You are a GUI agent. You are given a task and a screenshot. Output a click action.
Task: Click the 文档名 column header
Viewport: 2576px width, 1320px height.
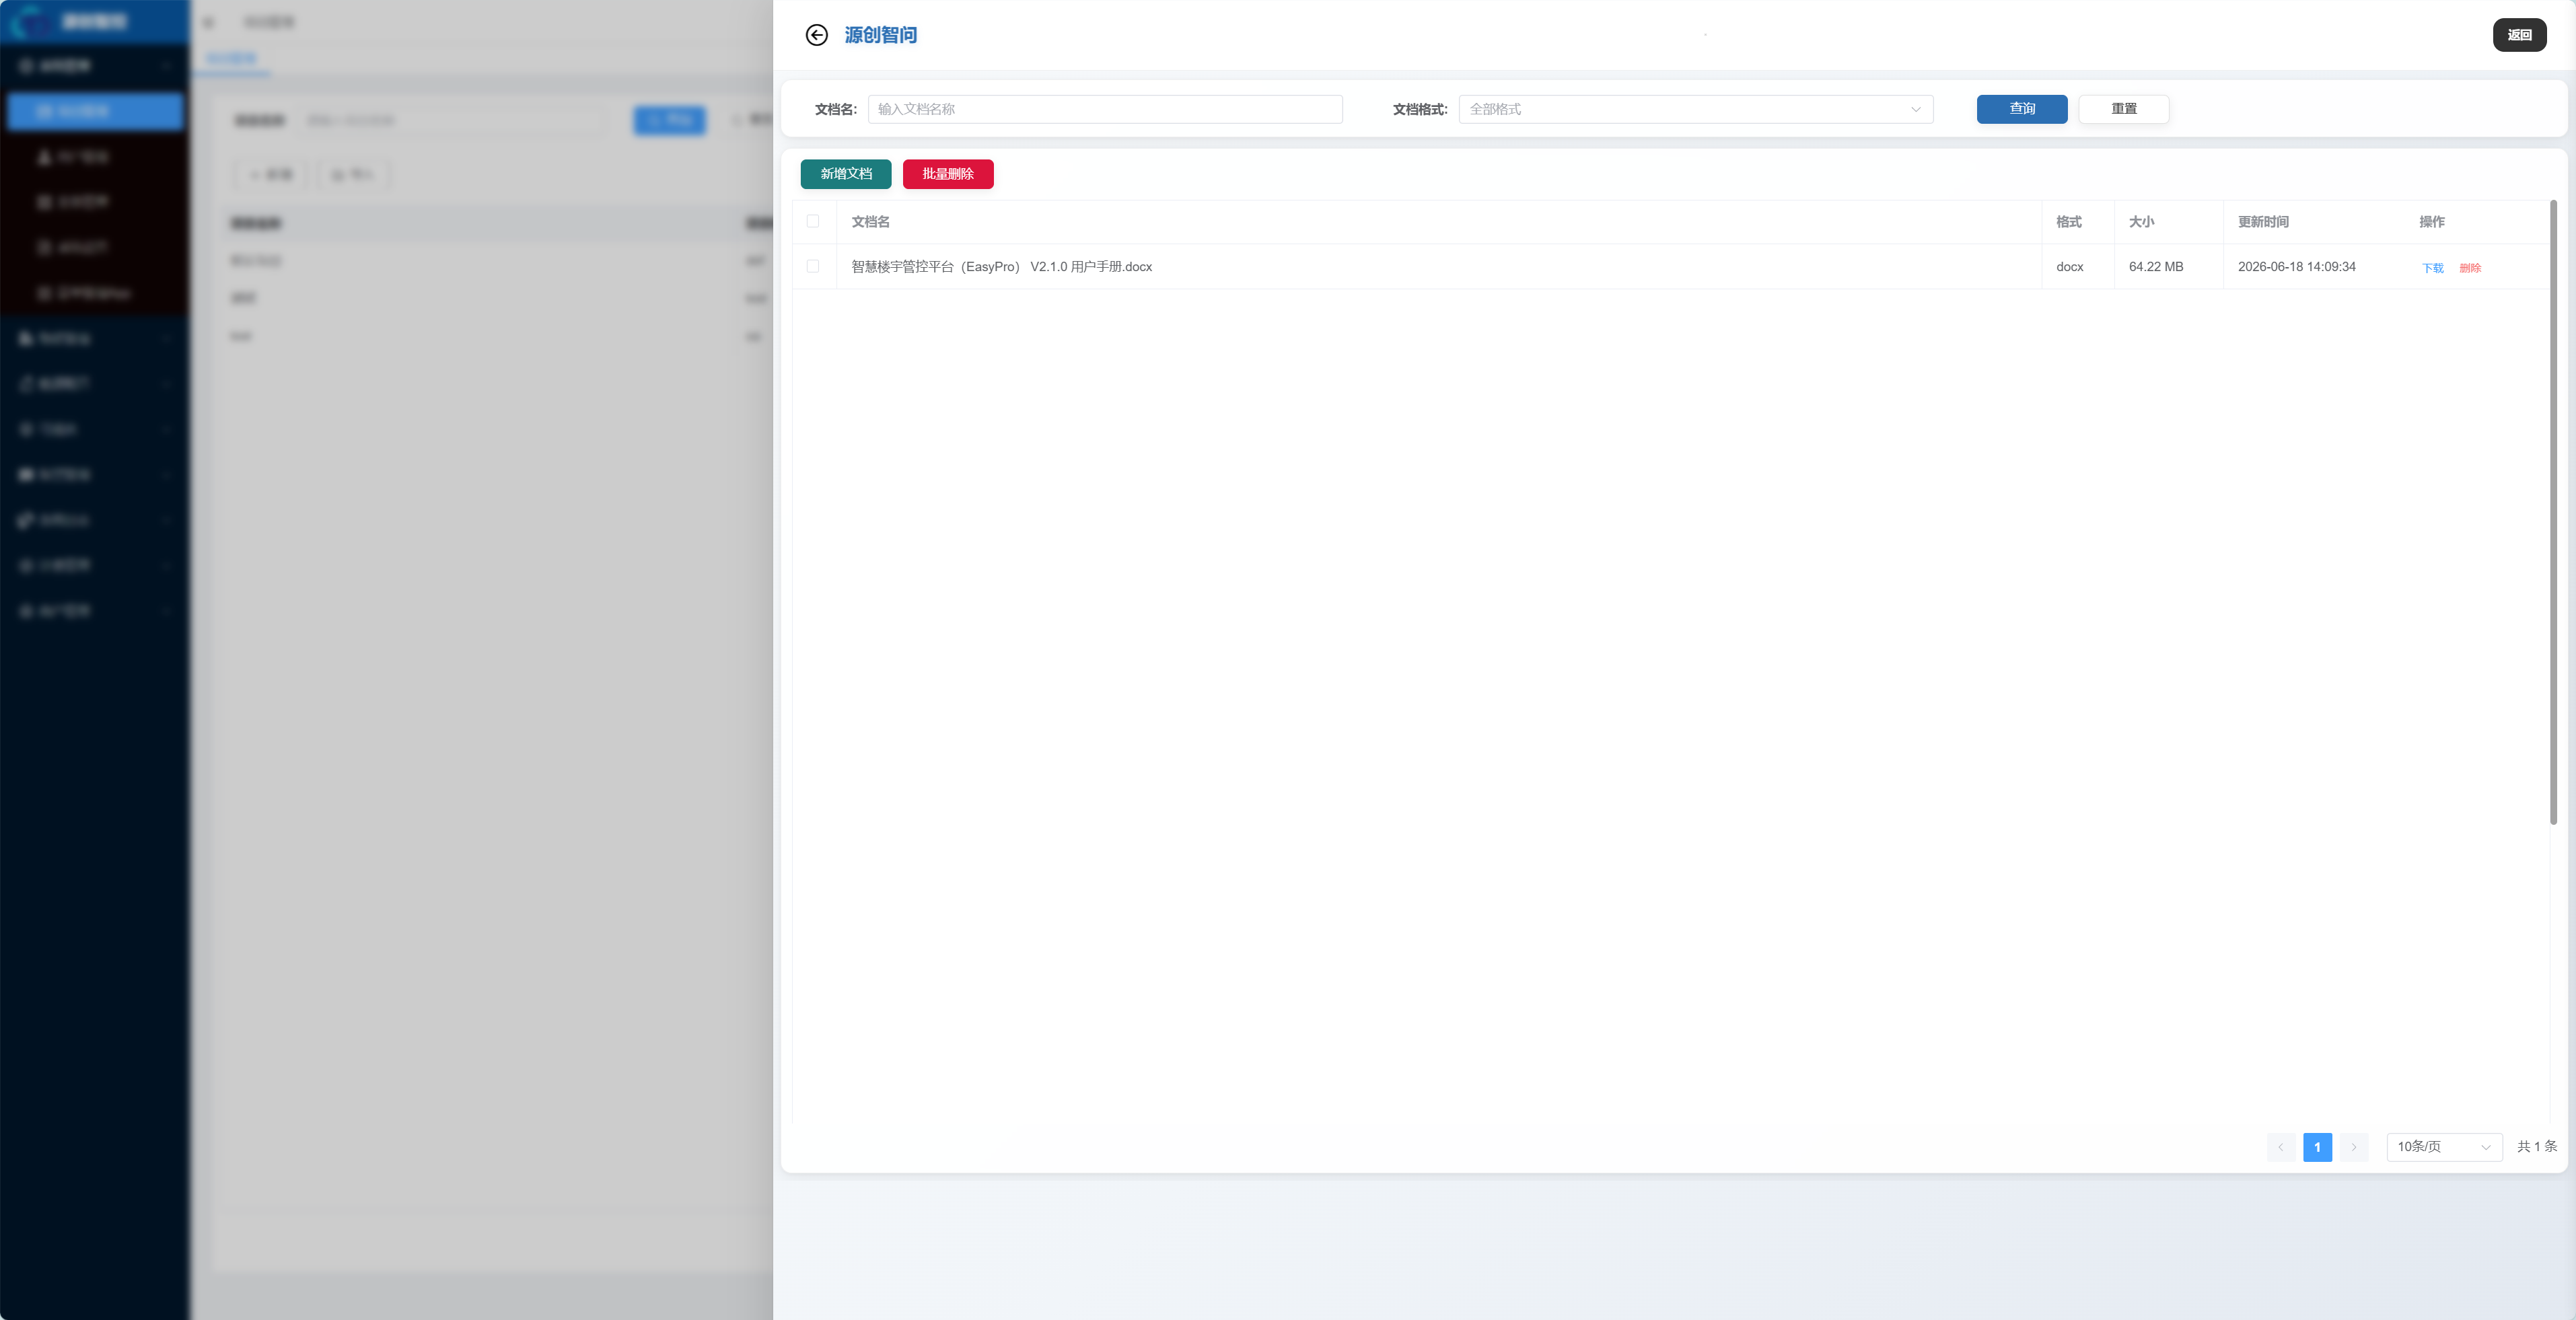click(x=870, y=222)
